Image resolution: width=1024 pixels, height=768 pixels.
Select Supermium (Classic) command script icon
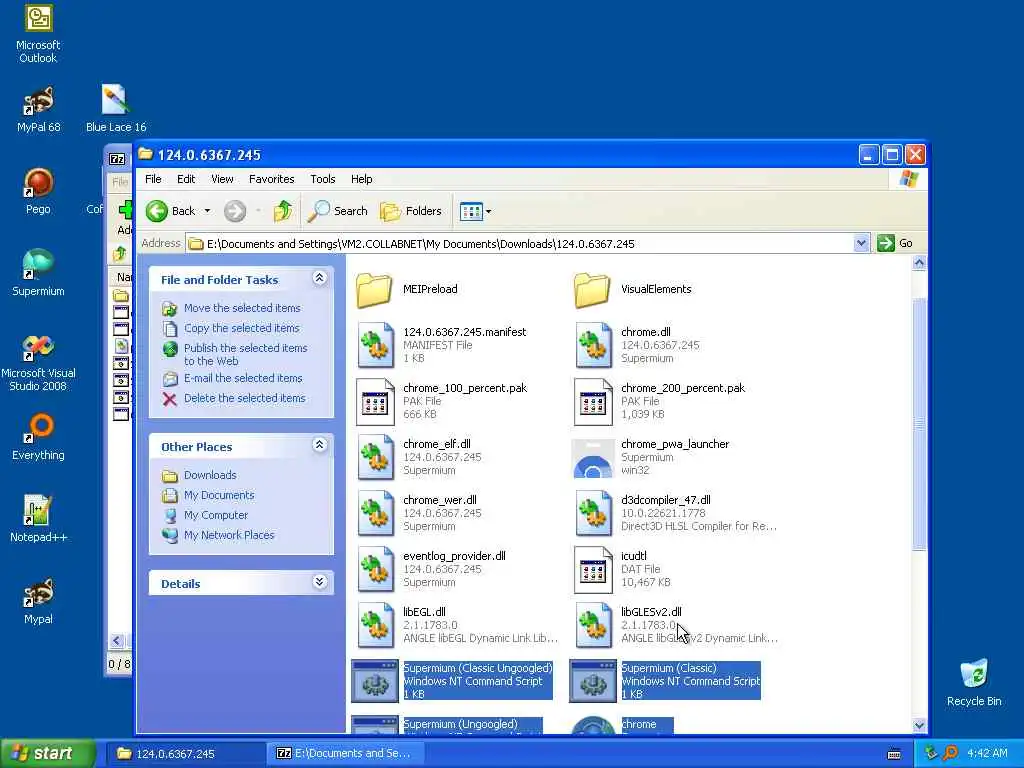(x=593, y=681)
